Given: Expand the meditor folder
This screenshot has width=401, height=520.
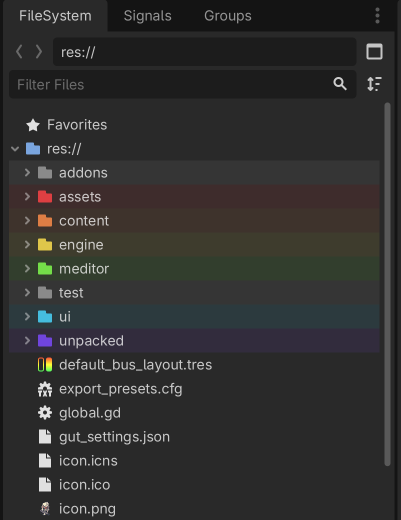Looking at the screenshot, I should [x=27, y=269].
